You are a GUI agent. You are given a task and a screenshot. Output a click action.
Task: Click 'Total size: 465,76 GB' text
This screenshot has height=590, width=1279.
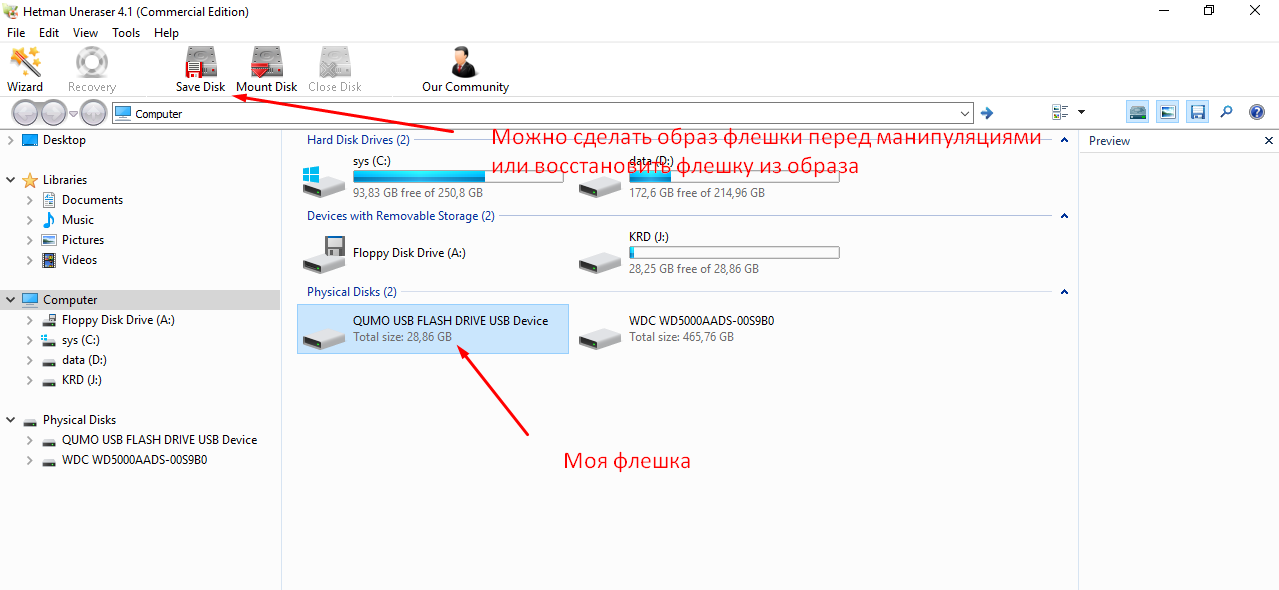pyautogui.click(x=681, y=337)
